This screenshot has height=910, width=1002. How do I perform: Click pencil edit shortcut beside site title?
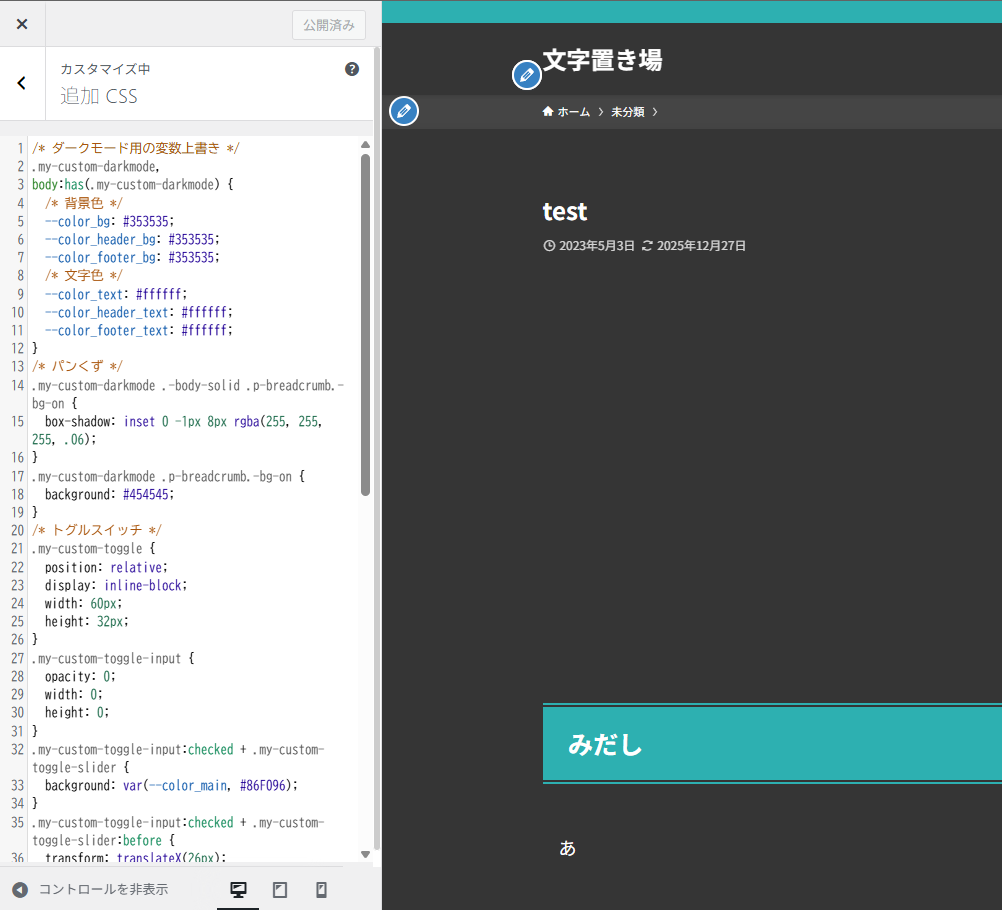pos(527,75)
